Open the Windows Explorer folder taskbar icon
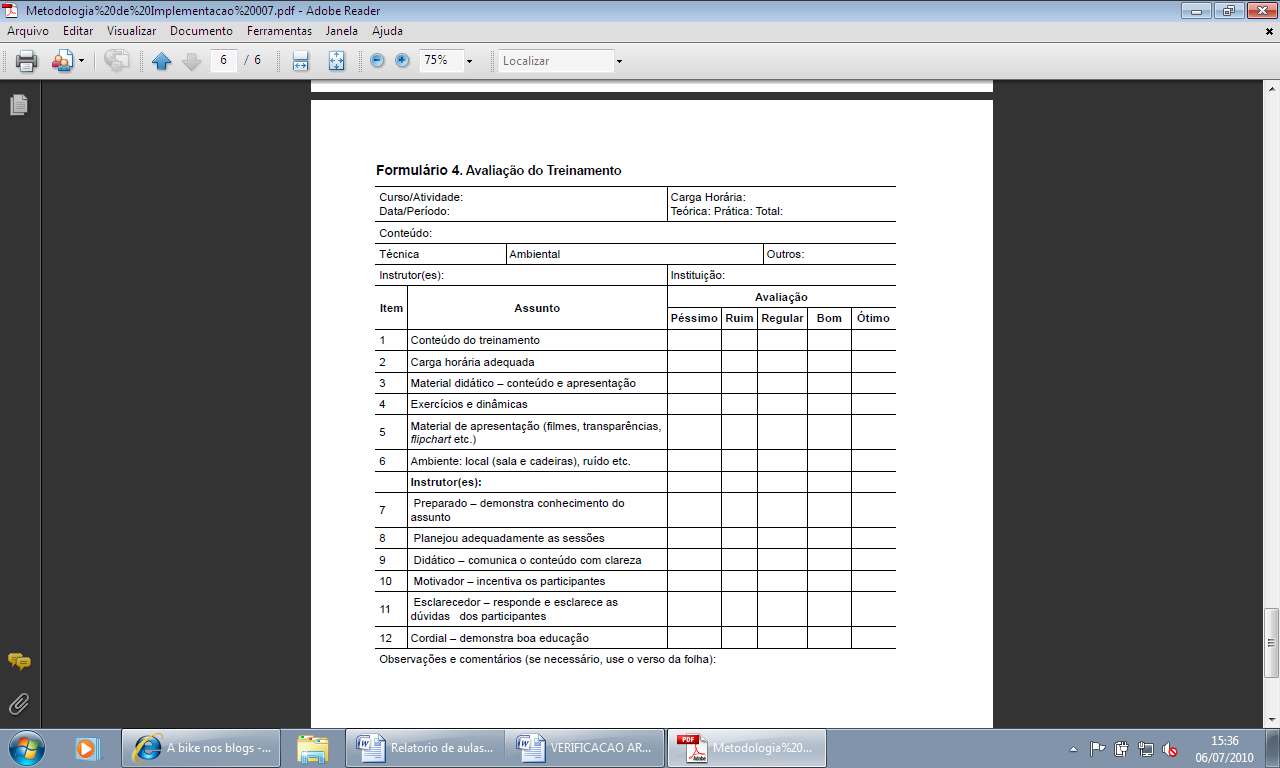Viewport: 1280px width, 768px height. pos(313,747)
